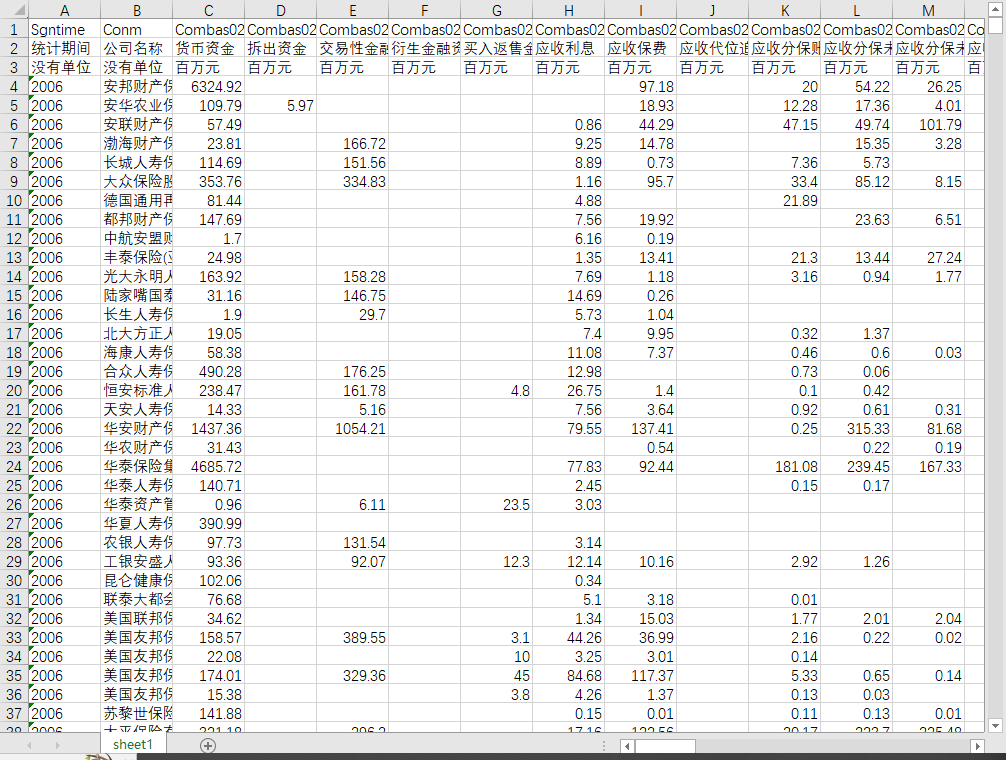Select column B header
Screen dimensions: 1006x760
[x=137, y=10]
